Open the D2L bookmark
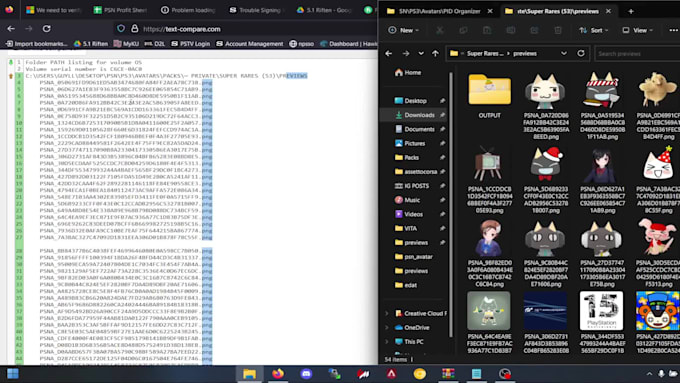The image size is (680, 383). (155, 43)
